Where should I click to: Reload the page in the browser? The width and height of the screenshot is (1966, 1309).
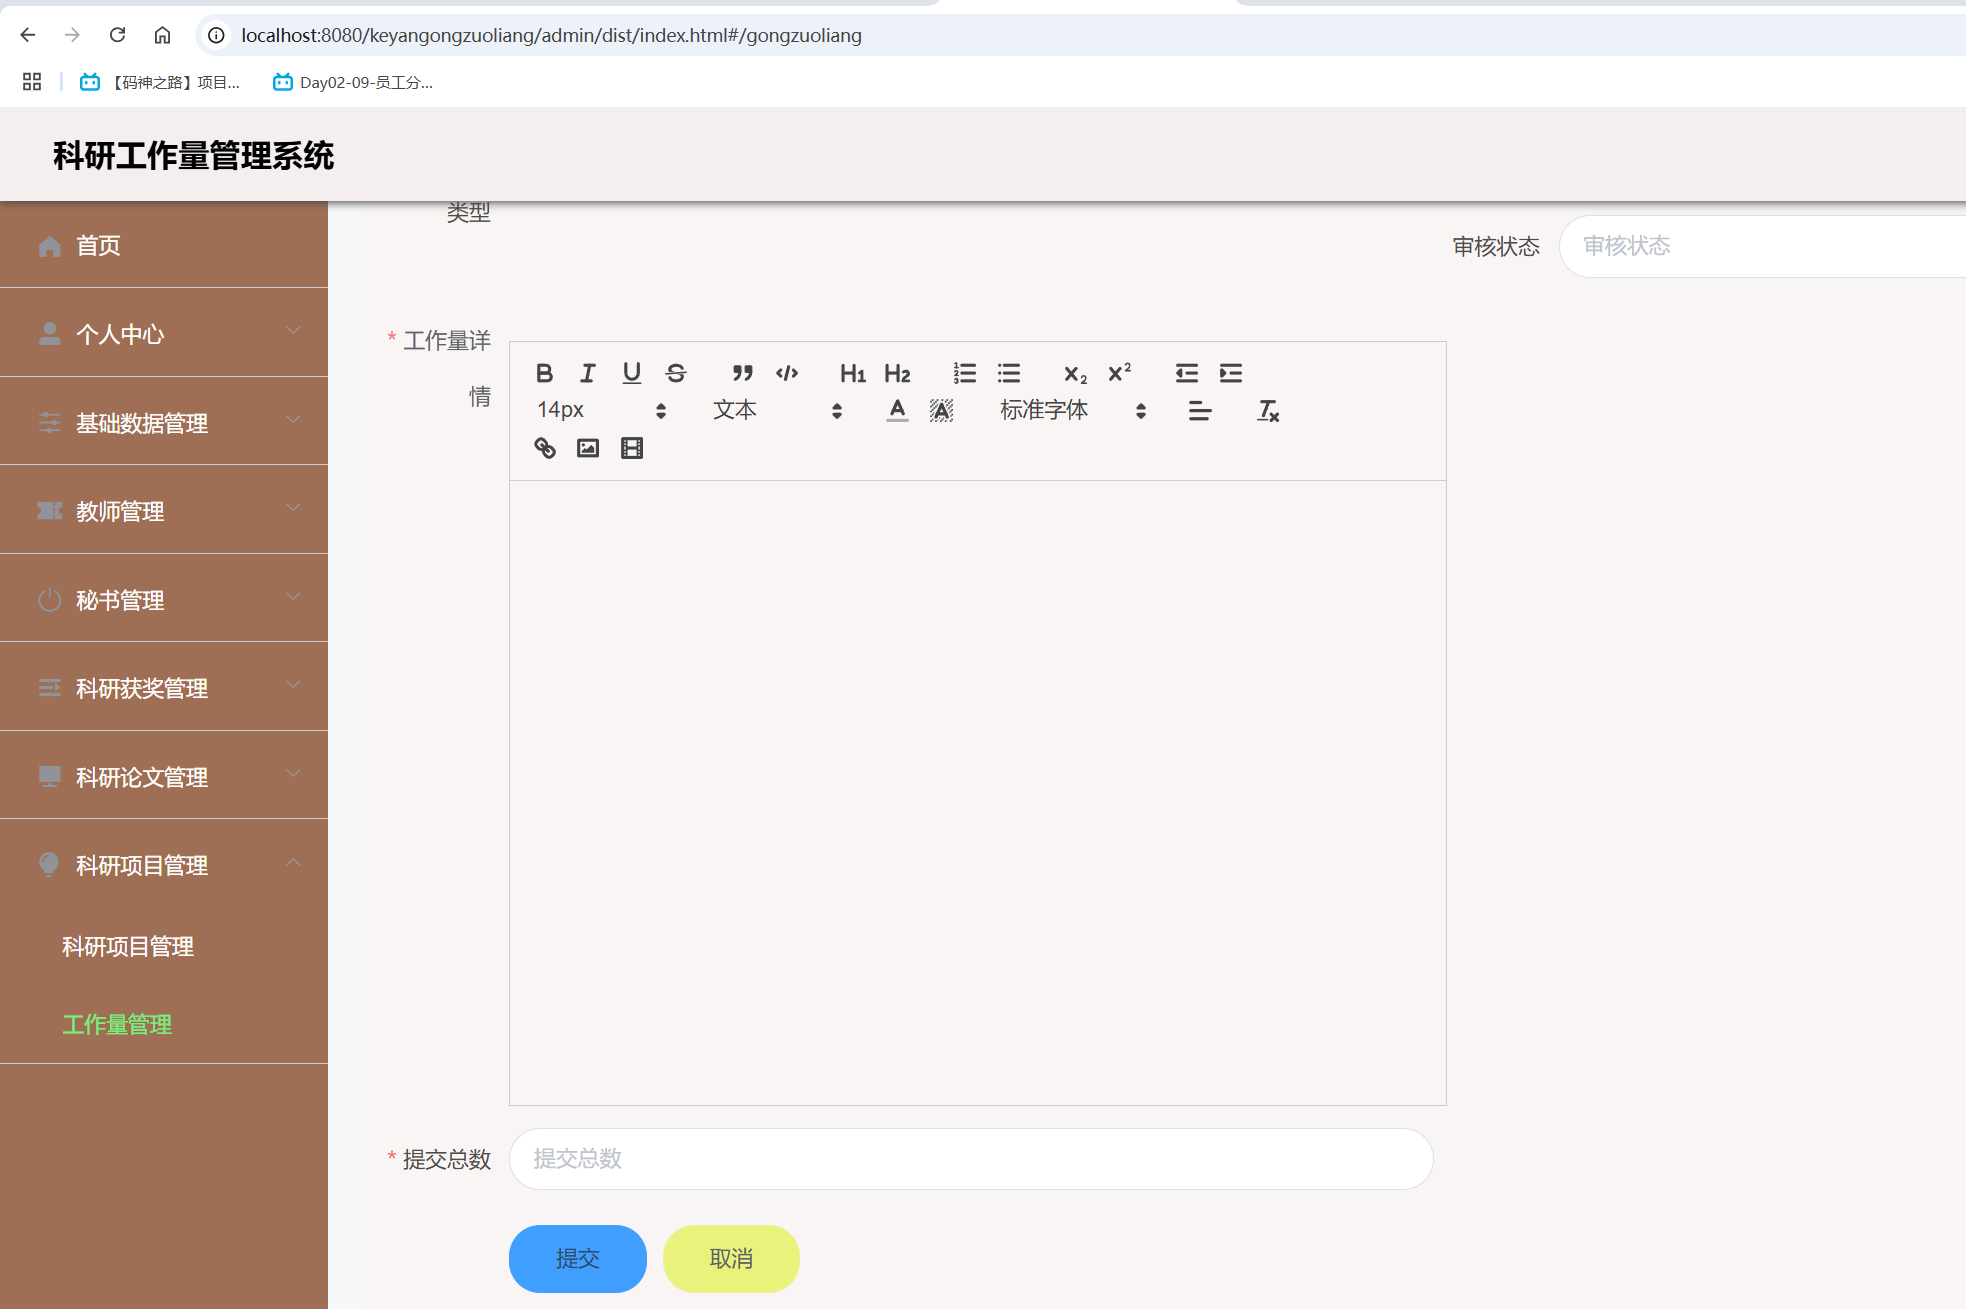(117, 35)
